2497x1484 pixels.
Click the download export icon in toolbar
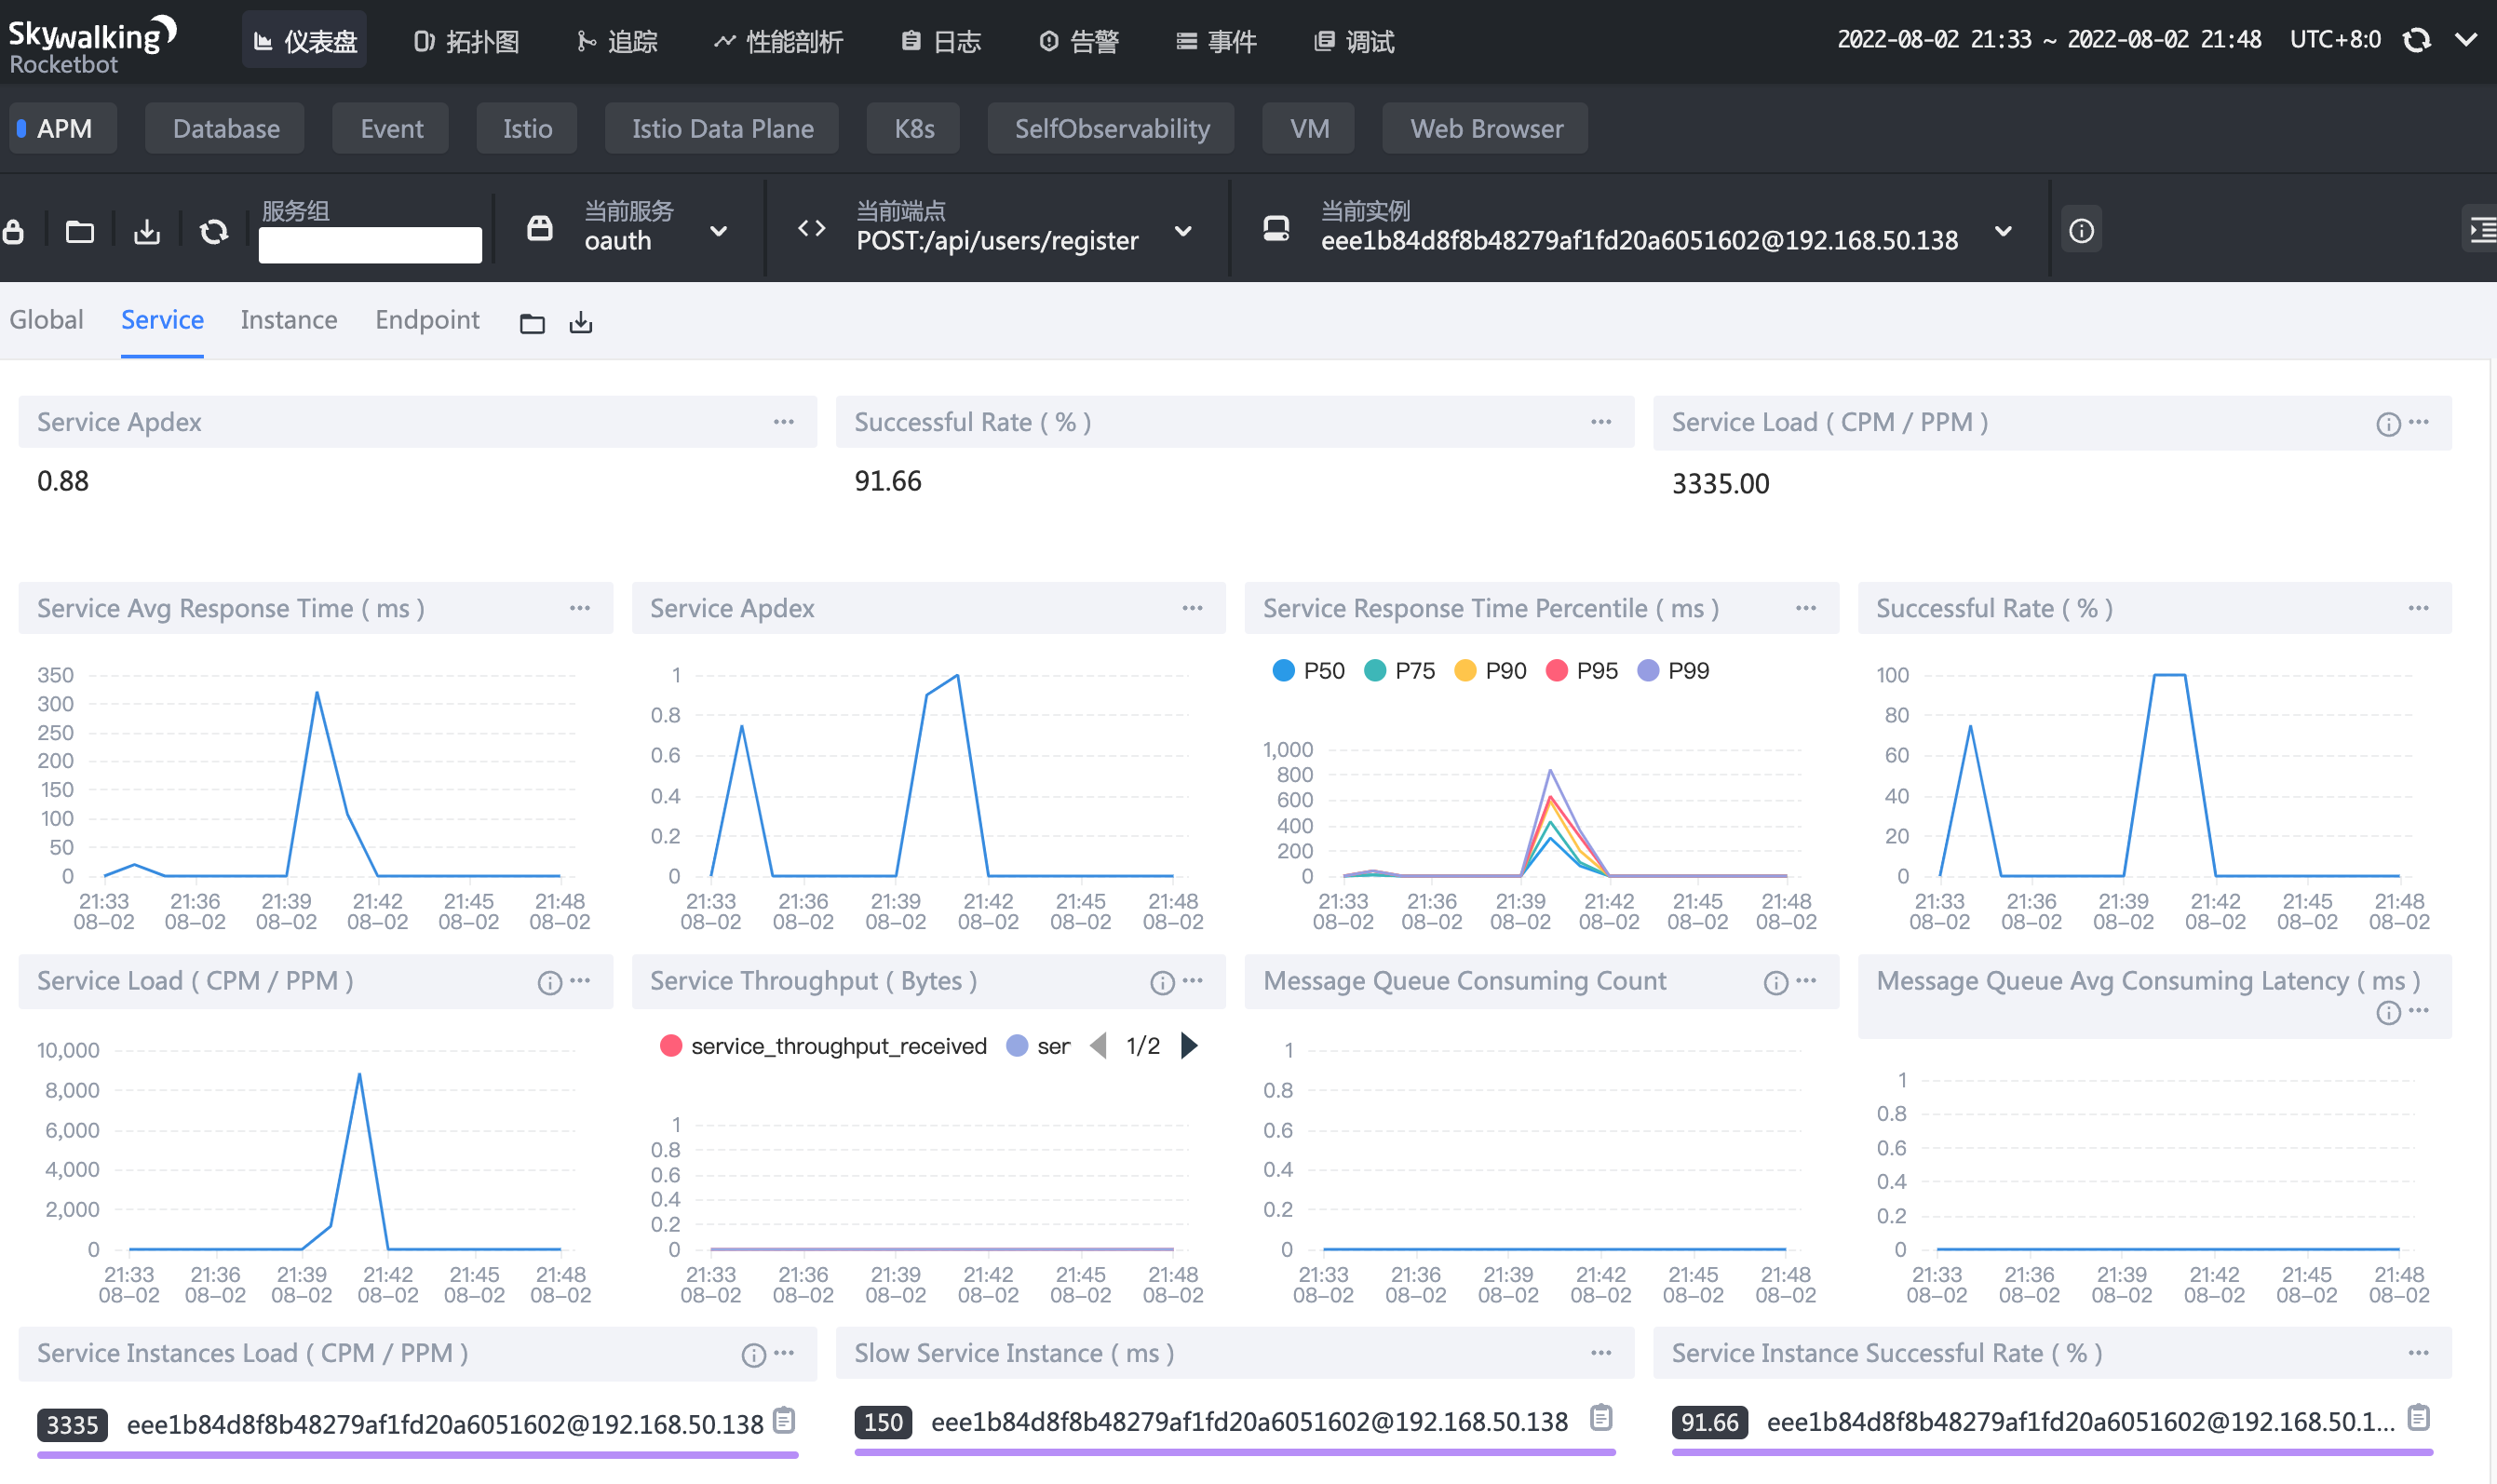pos(147,232)
